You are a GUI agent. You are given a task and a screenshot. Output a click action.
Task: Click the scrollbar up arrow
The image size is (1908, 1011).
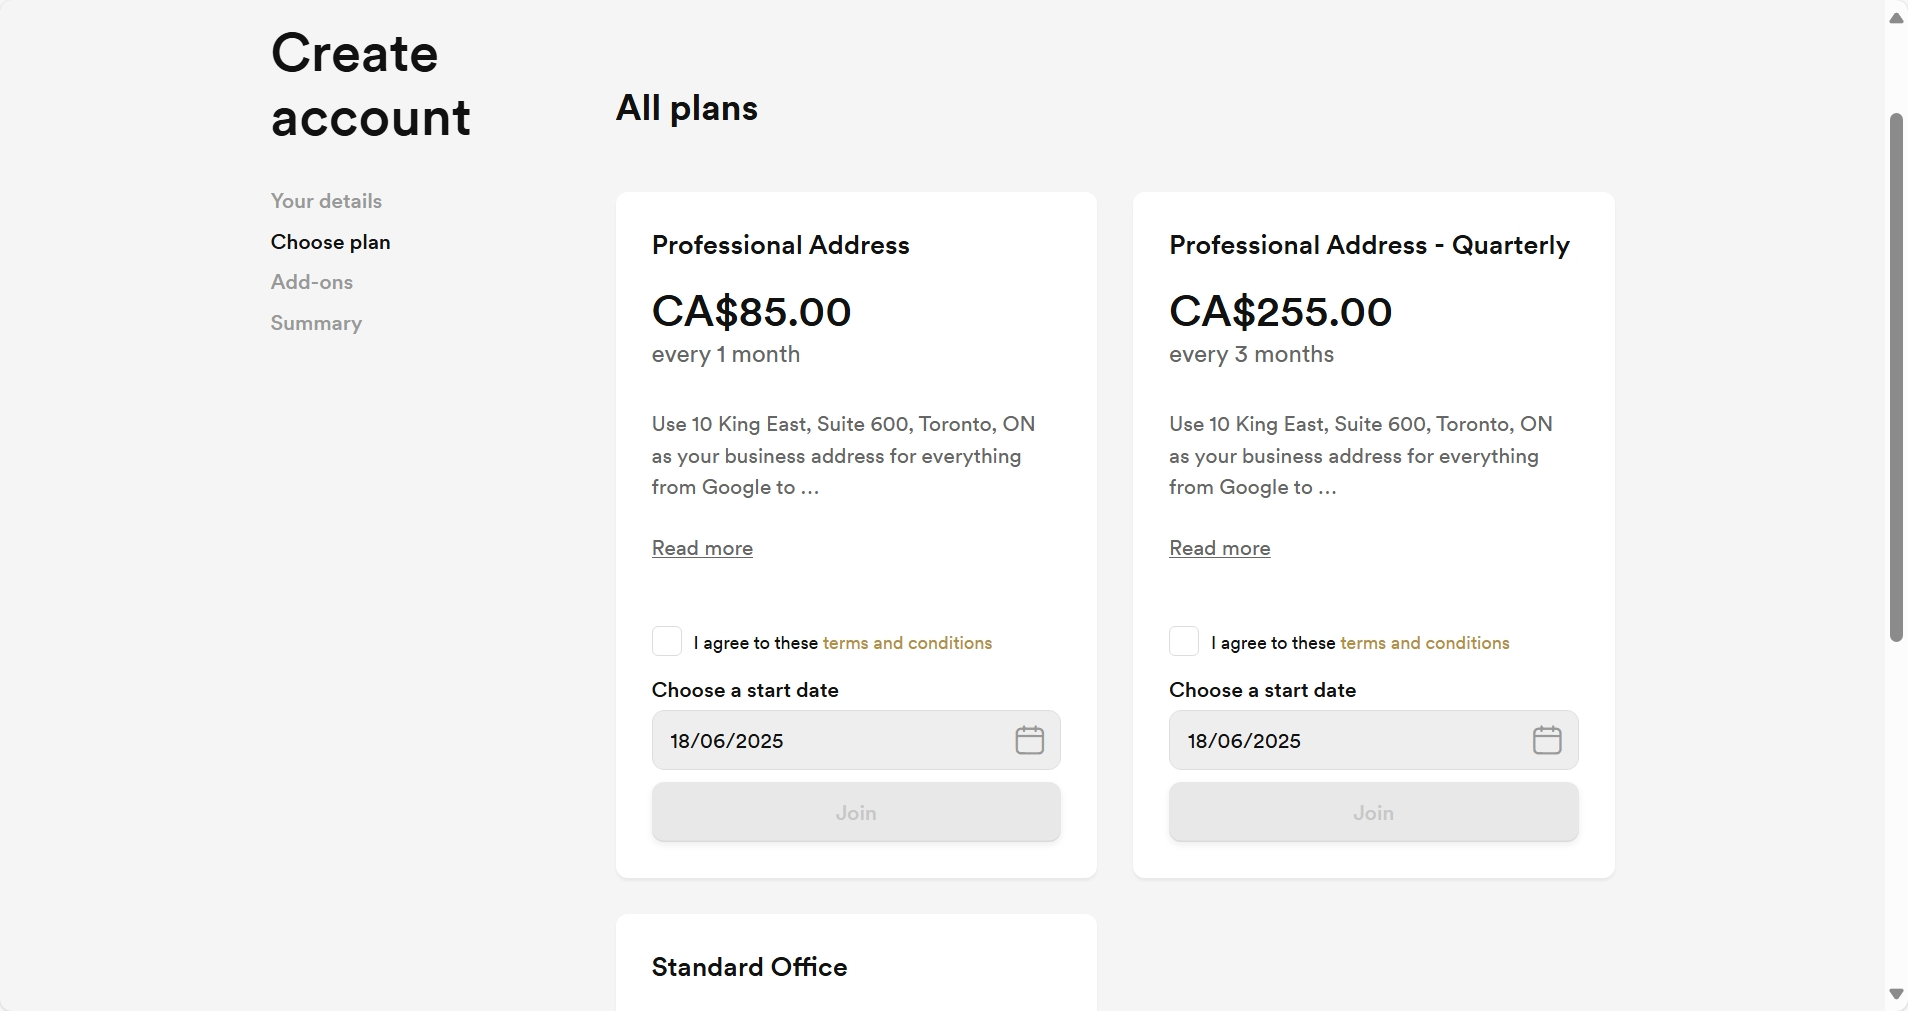1896,18
